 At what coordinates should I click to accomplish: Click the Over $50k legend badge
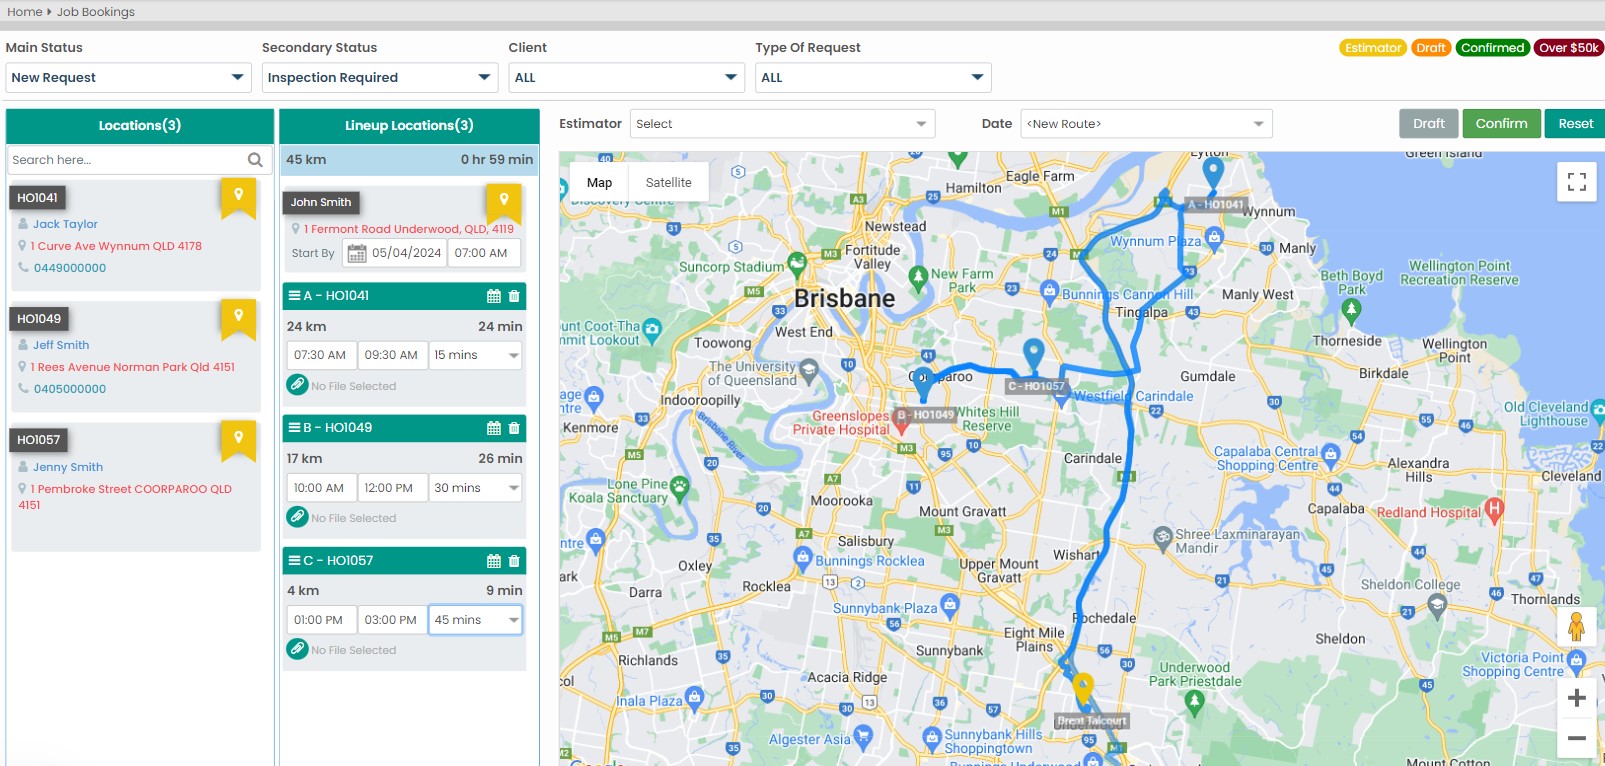(x=1568, y=48)
